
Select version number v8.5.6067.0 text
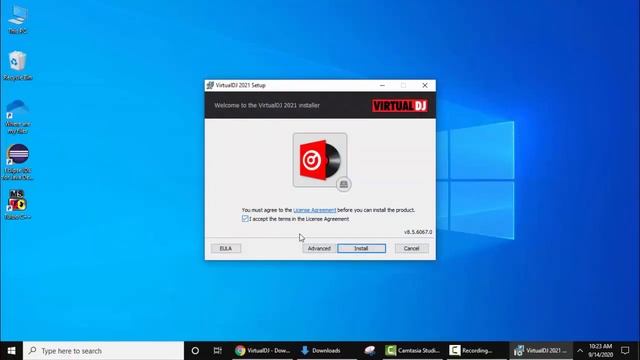click(x=418, y=232)
